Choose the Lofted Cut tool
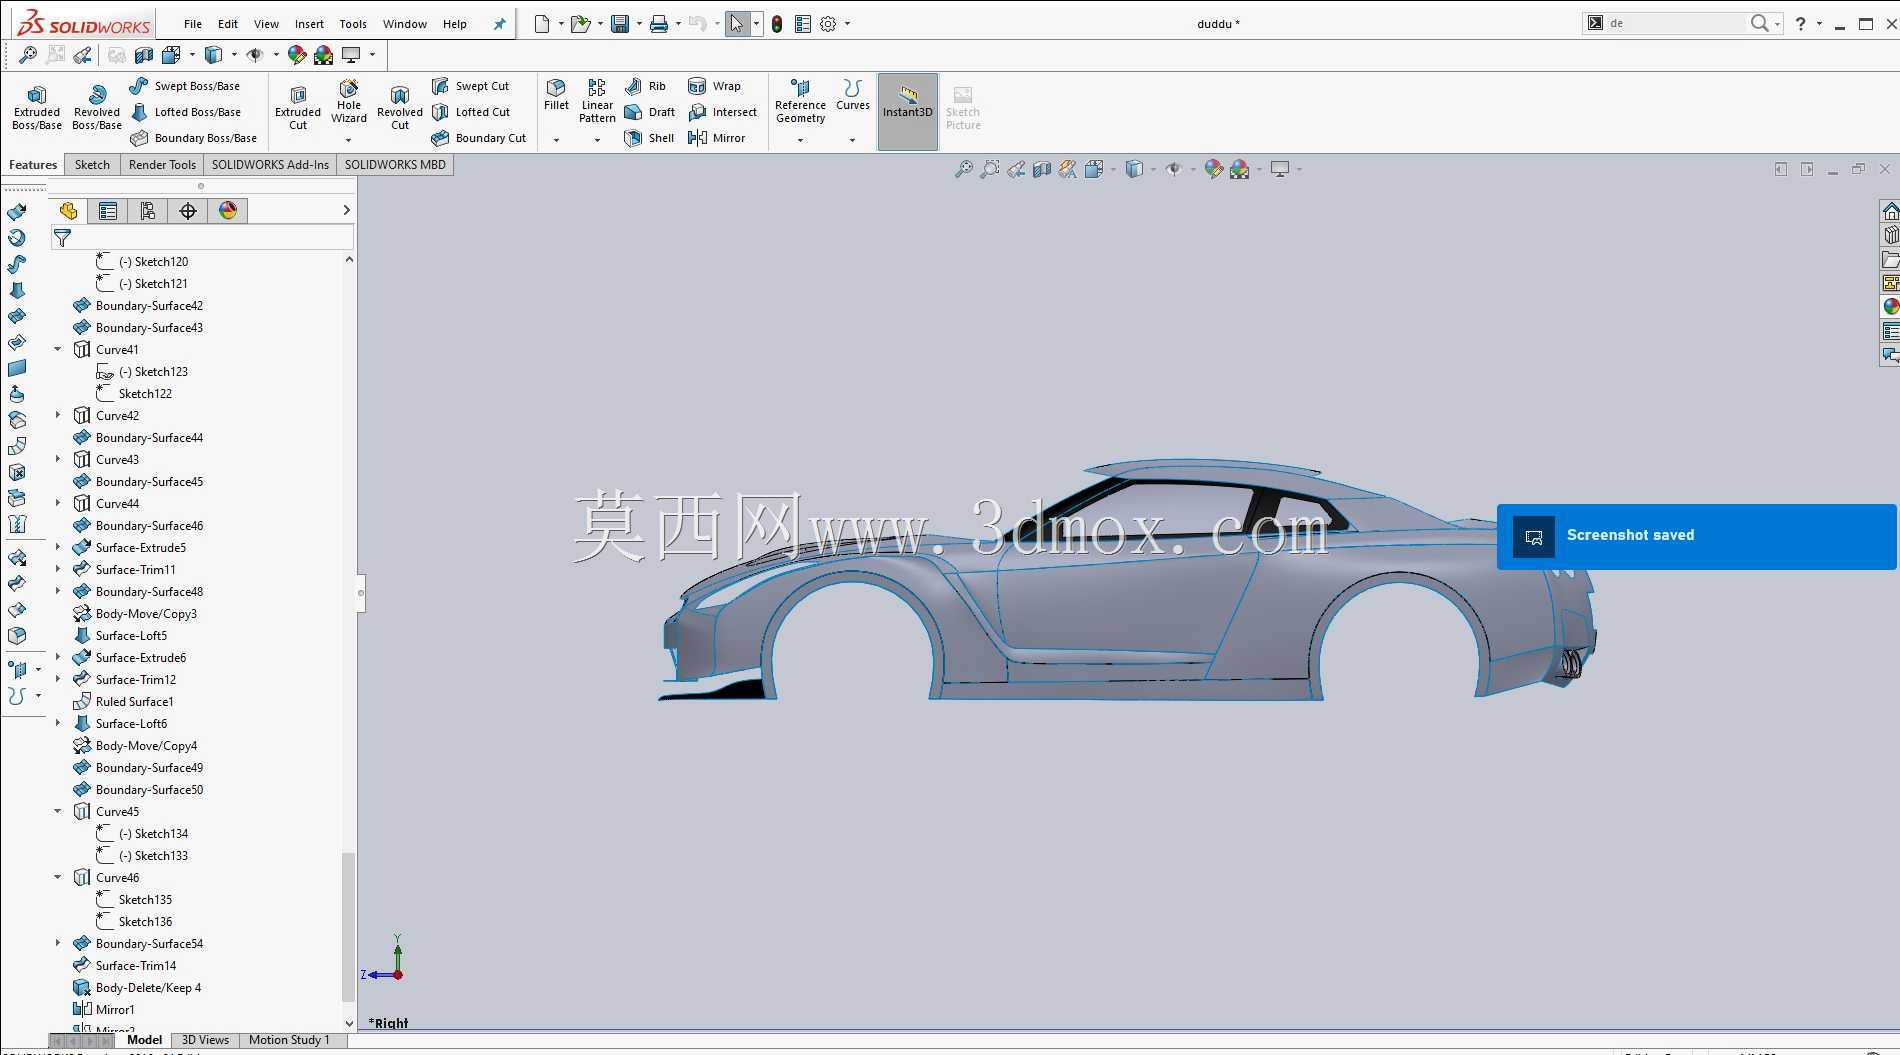The height and width of the screenshot is (1055, 1900). (x=471, y=112)
